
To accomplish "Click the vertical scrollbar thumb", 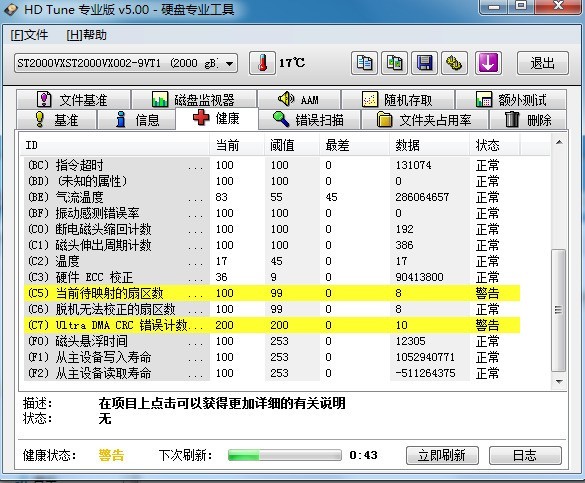I will (559, 310).
